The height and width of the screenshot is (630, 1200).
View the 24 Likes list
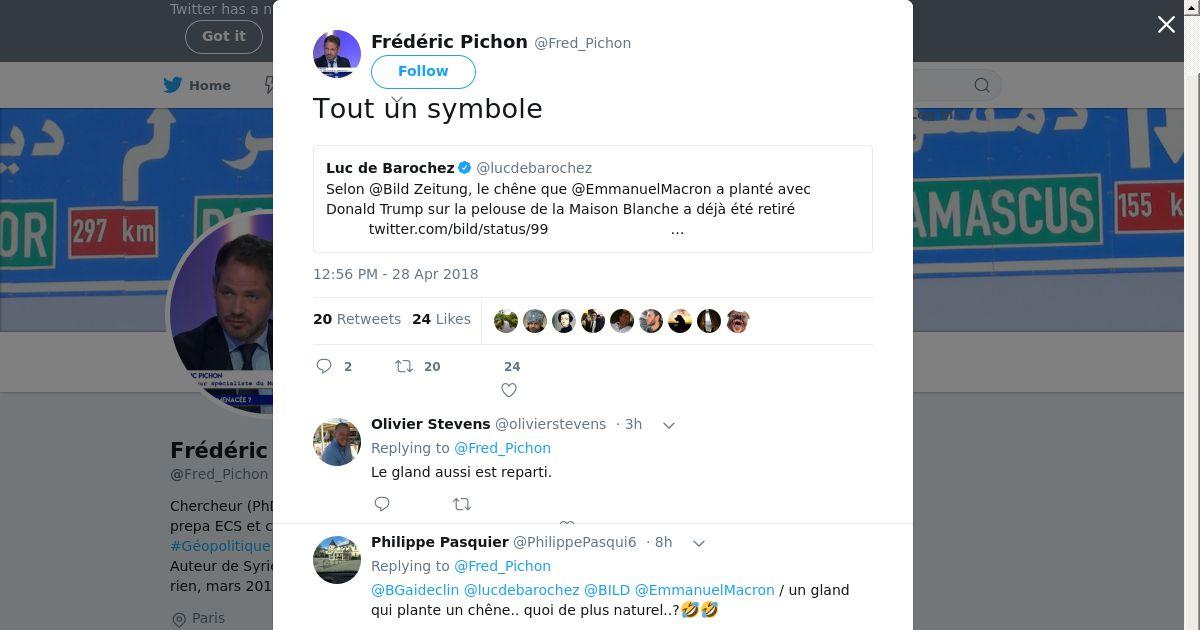pyautogui.click(x=441, y=319)
